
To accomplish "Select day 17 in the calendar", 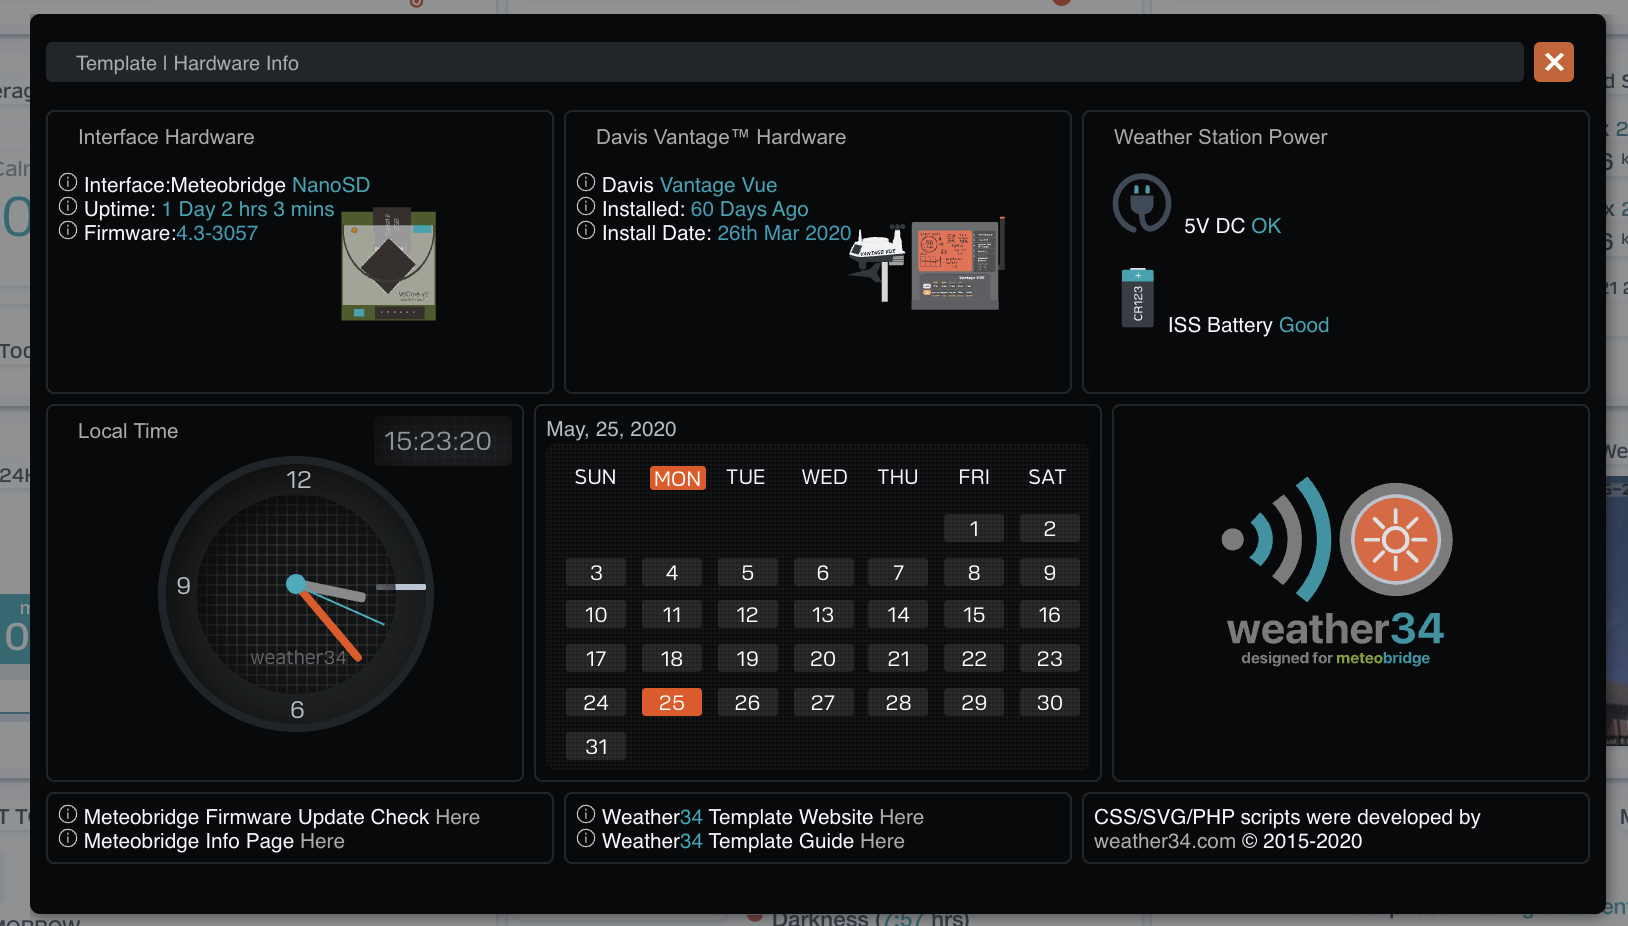I will pyautogui.click(x=596, y=658).
